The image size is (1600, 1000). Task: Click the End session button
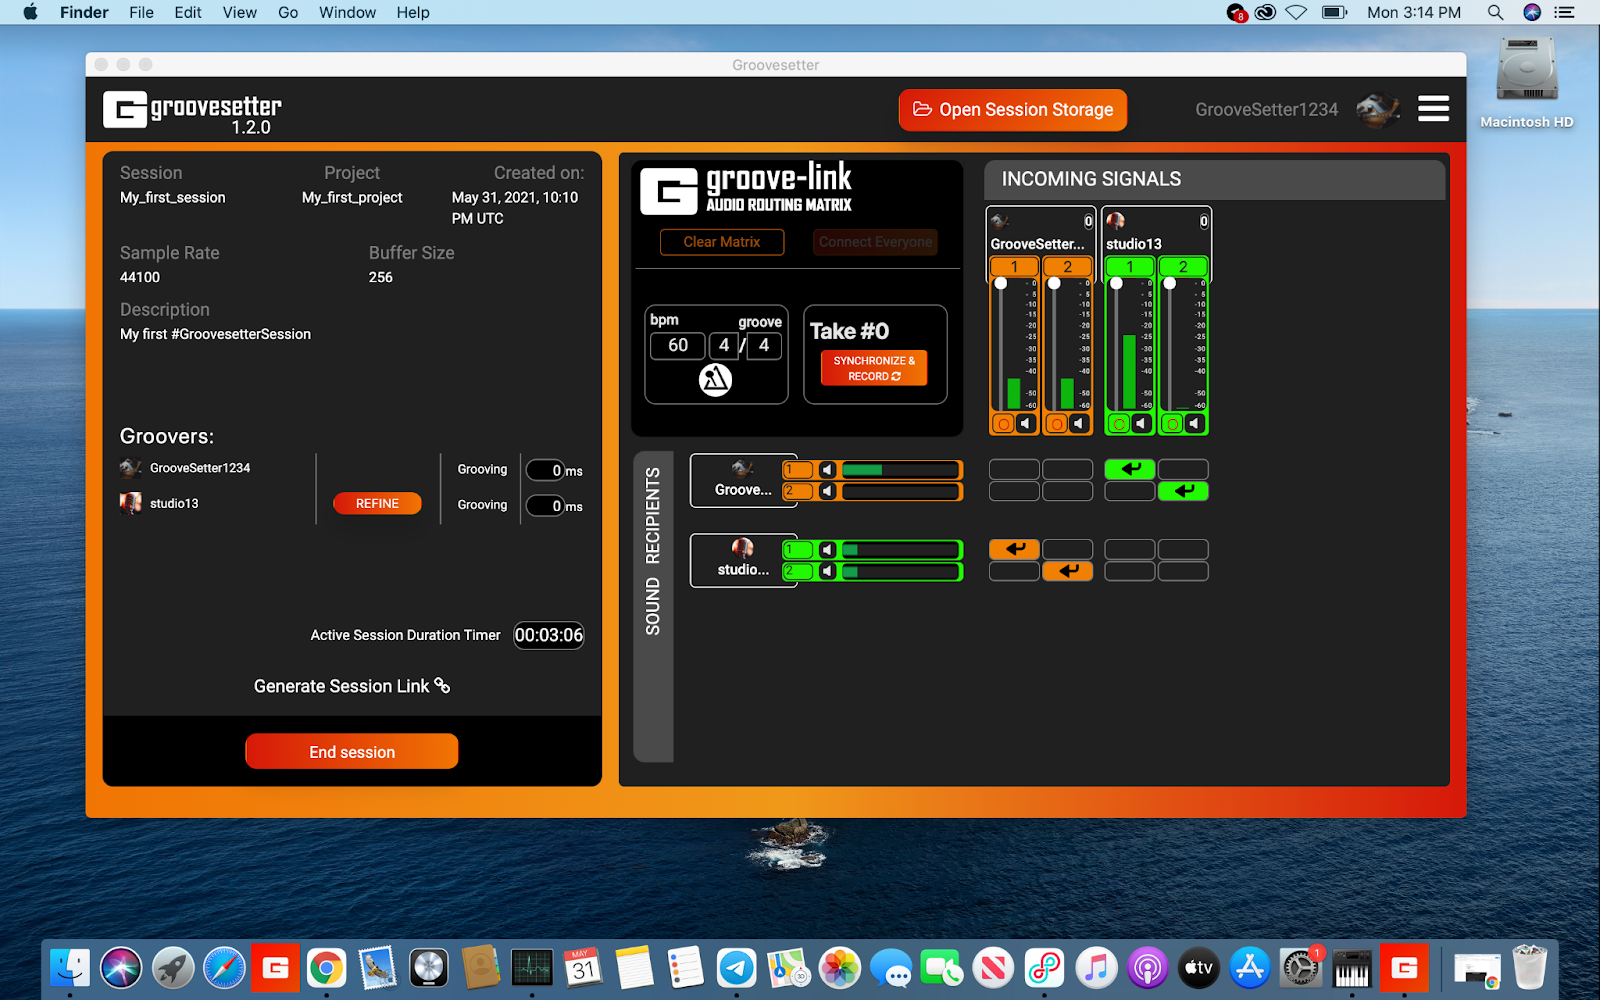(352, 752)
